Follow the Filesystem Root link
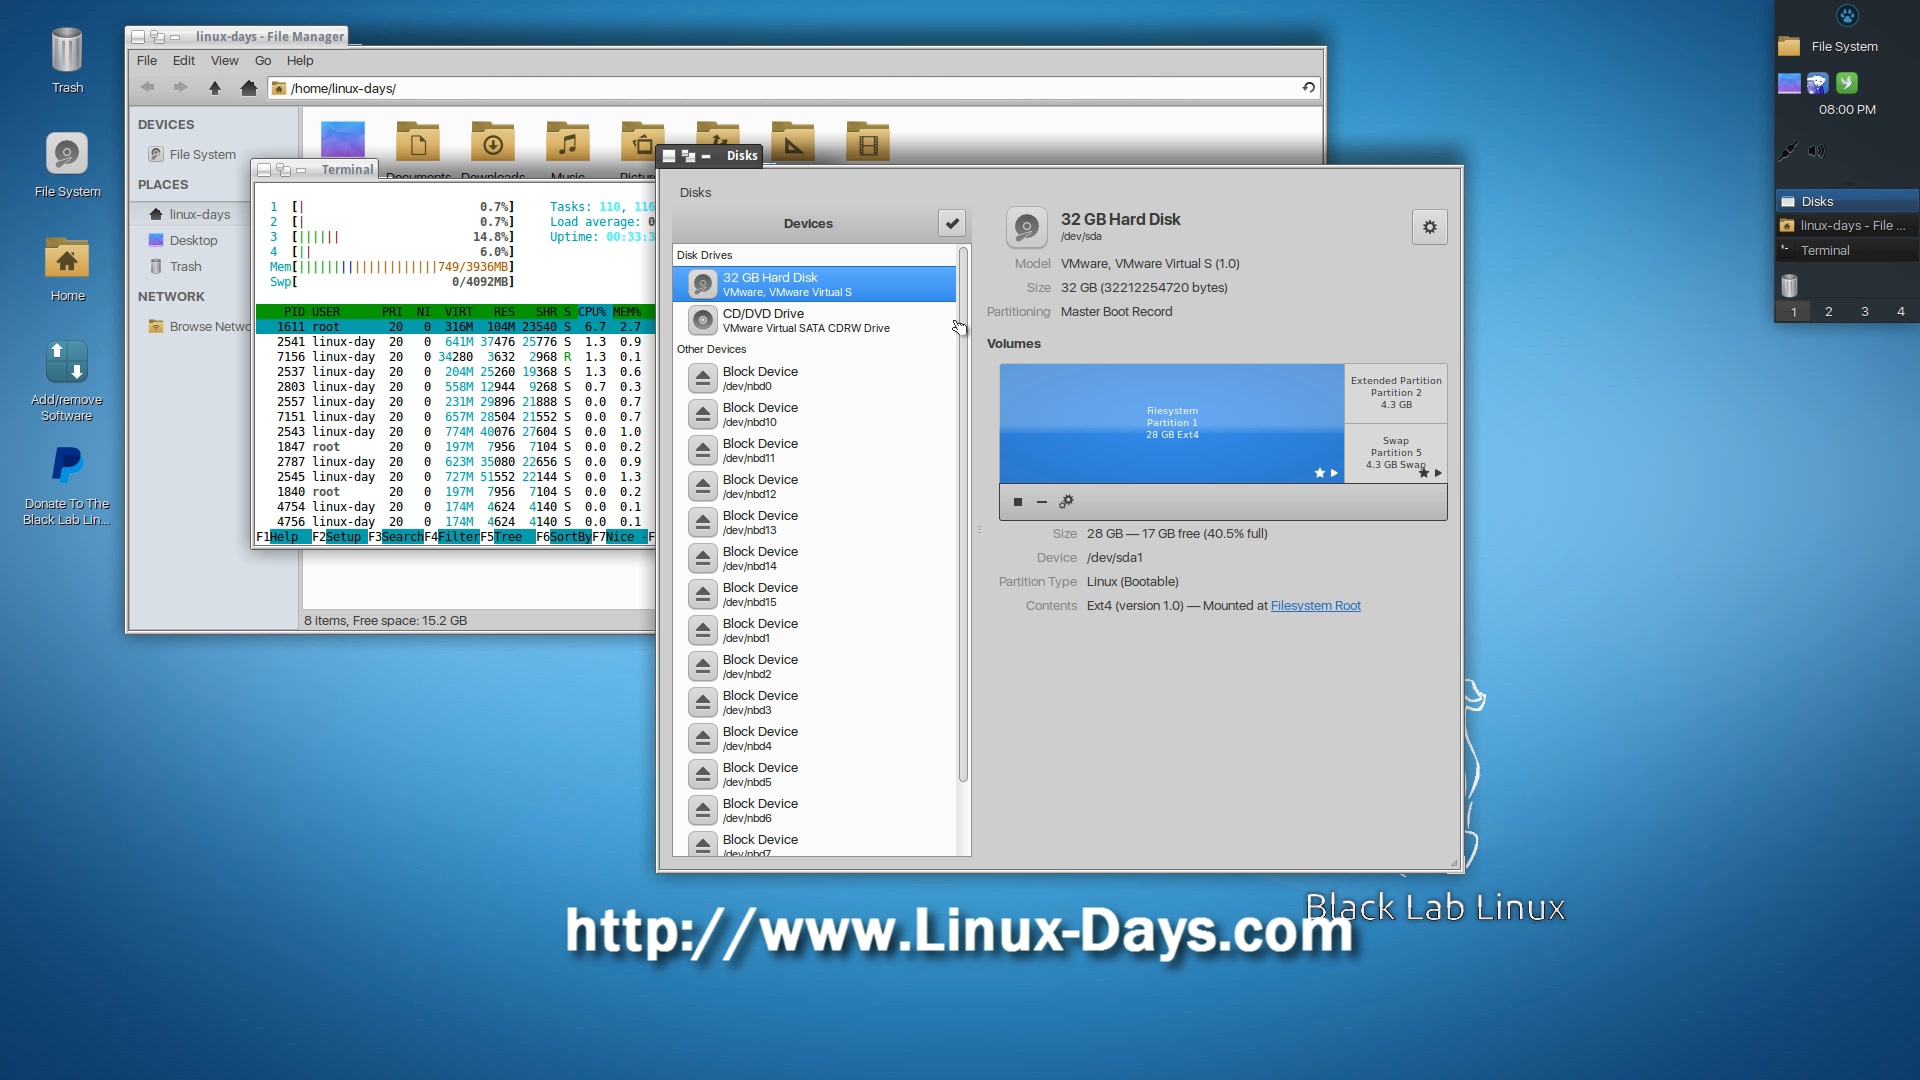The height and width of the screenshot is (1080, 1920). (1316, 606)
